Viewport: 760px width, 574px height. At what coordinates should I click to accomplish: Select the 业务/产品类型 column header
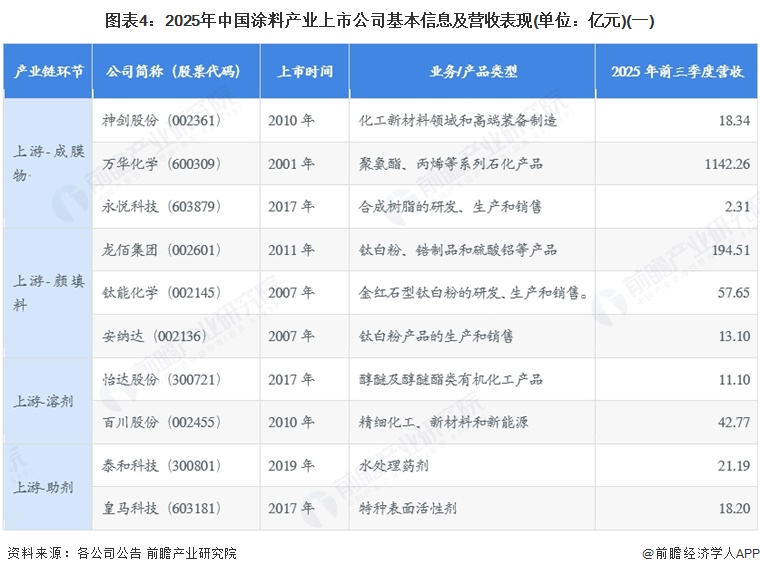[472, 71]
